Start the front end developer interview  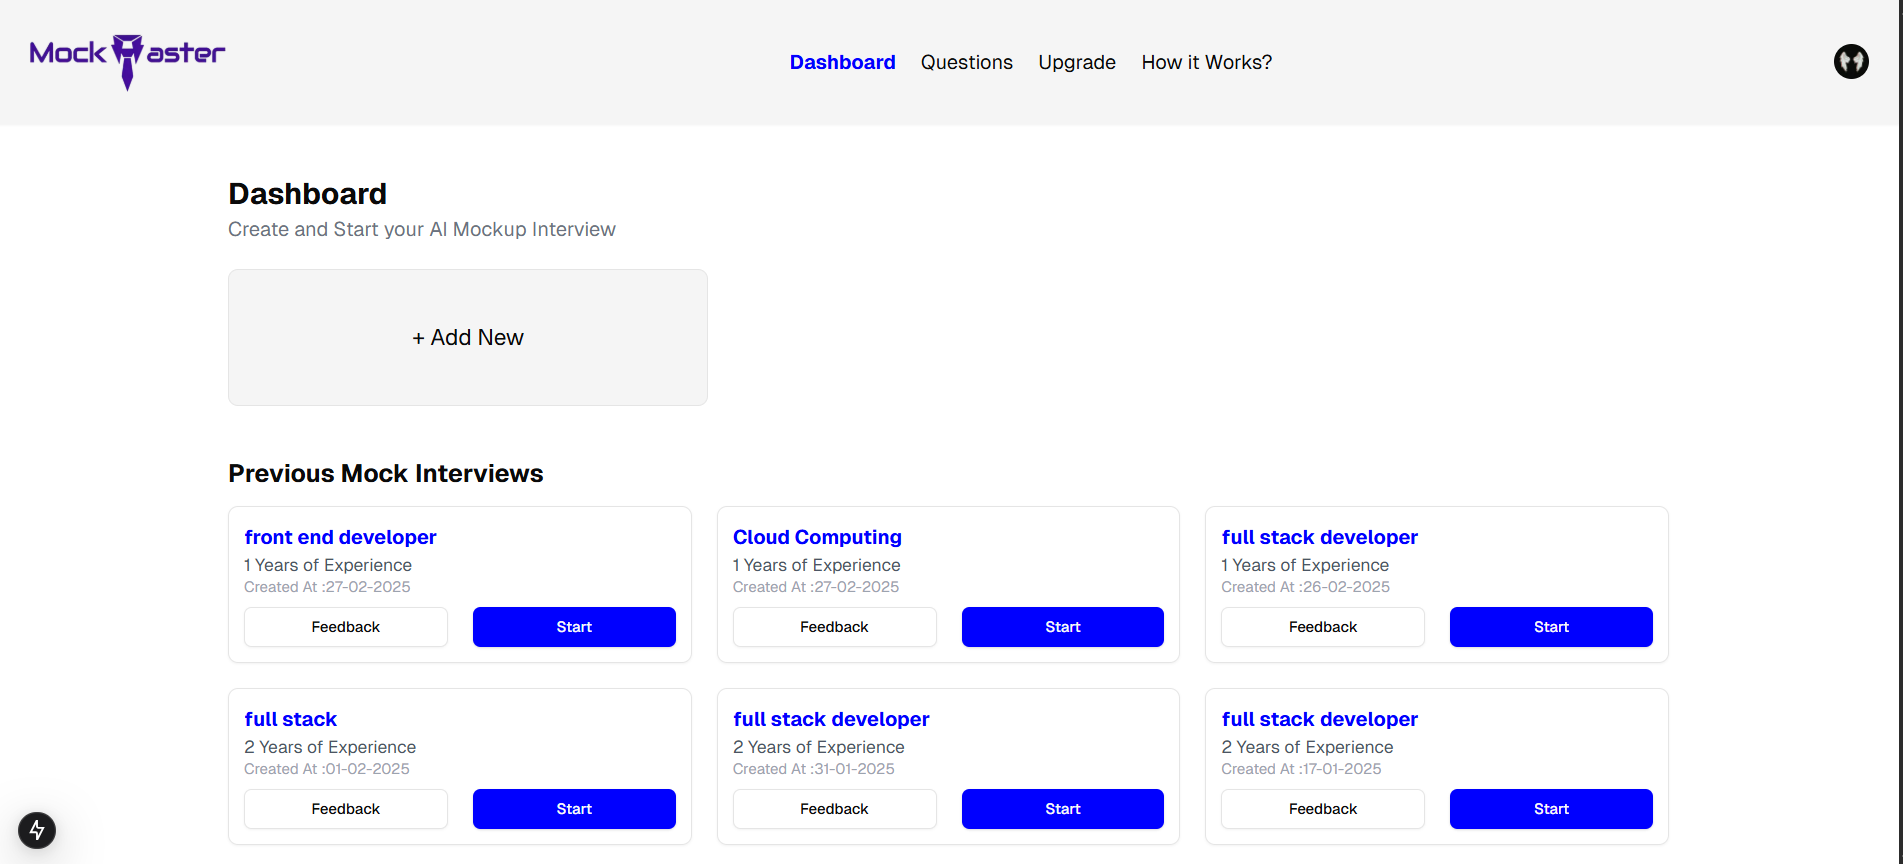coord(574,627)
